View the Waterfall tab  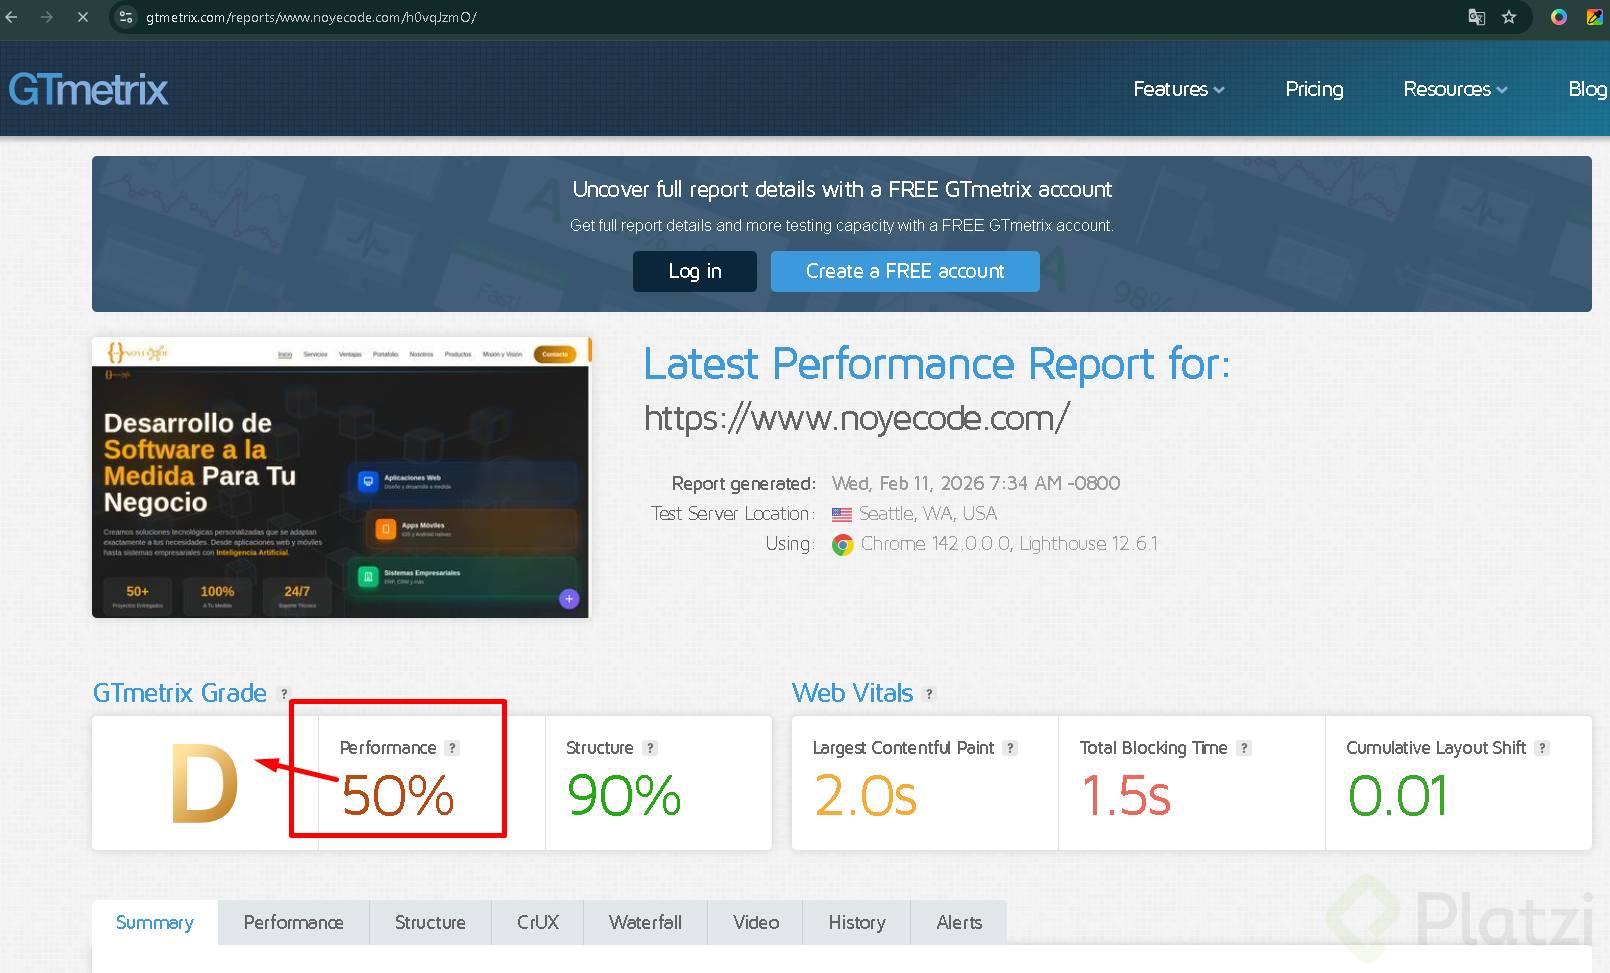tap(645, 923)
